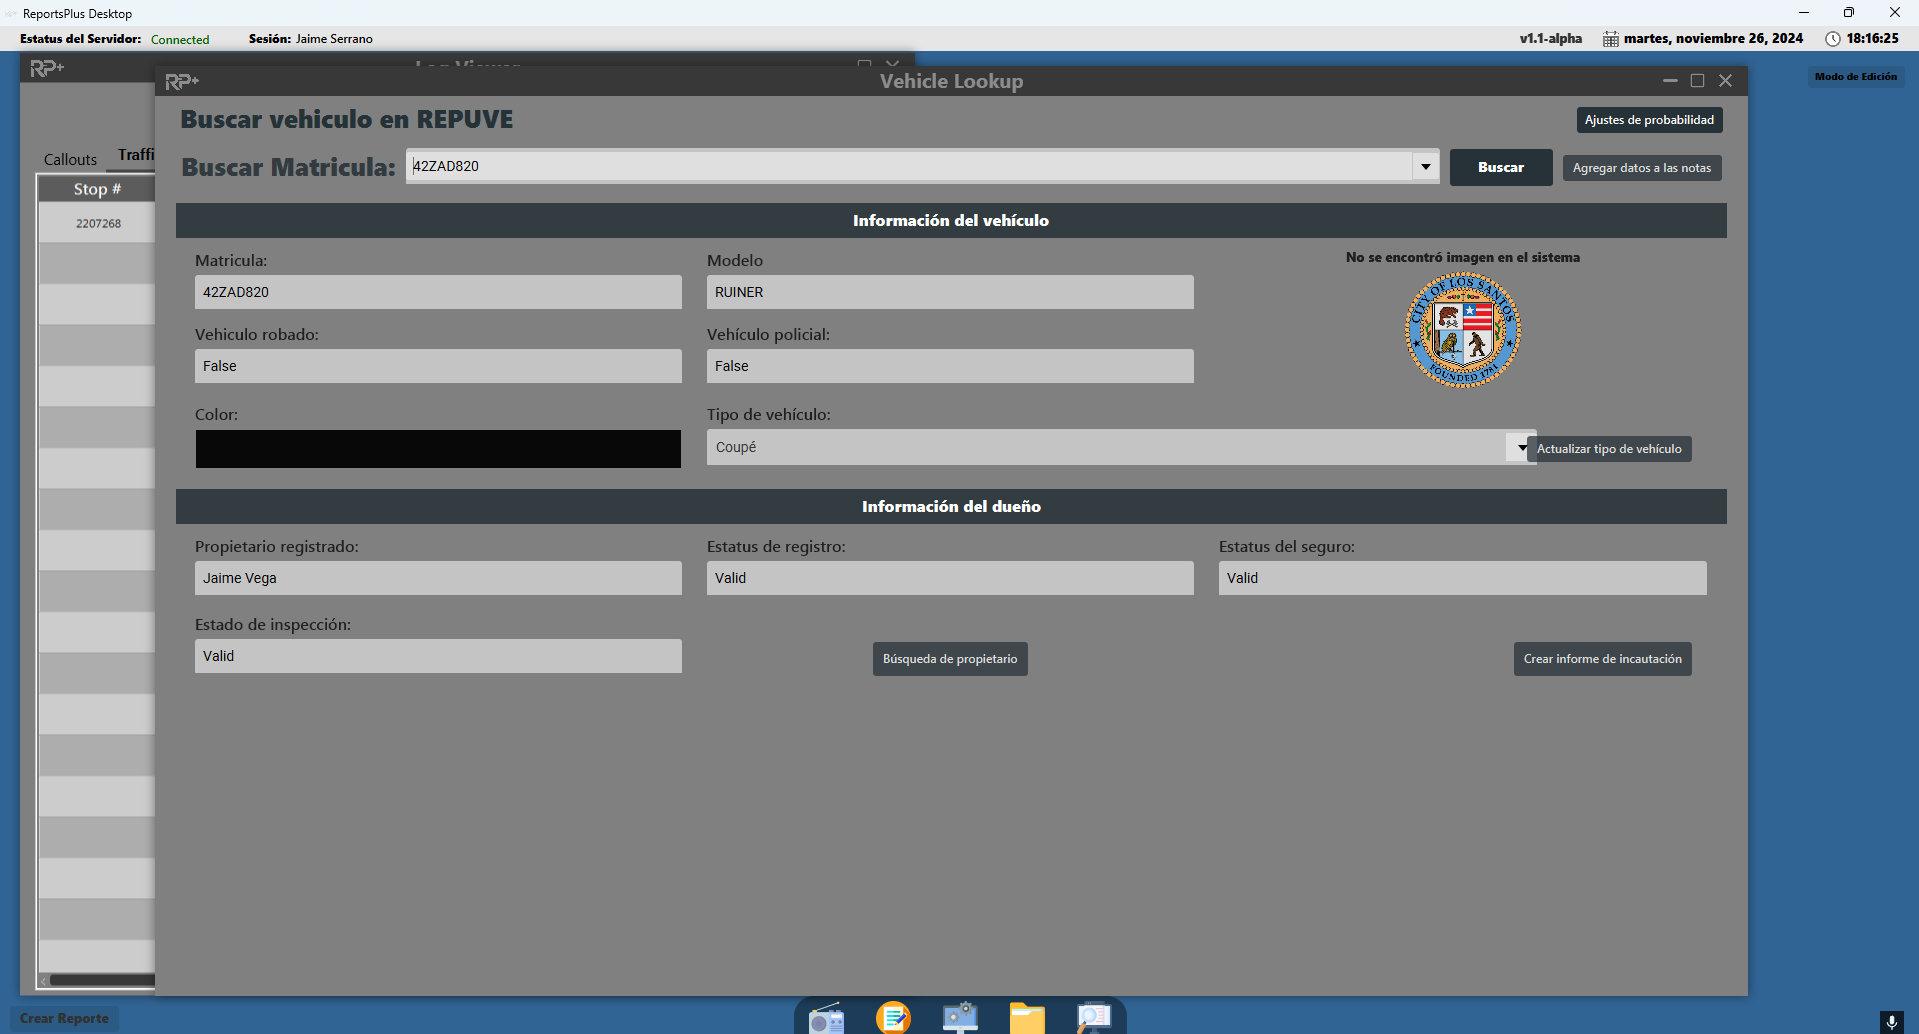
Task: Open the monitor with gears settings icon
Action: click(960, 1018)
